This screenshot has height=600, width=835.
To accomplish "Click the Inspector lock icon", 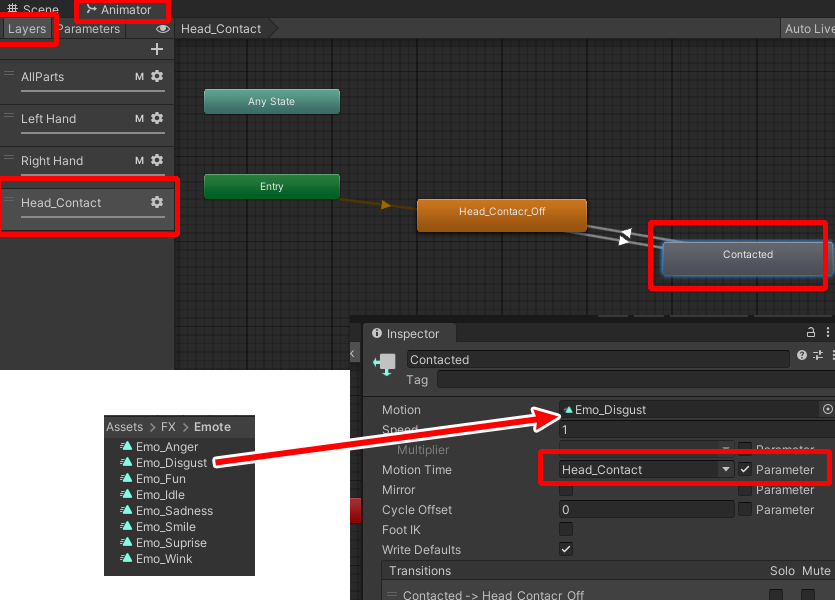I will coord(811,333).
